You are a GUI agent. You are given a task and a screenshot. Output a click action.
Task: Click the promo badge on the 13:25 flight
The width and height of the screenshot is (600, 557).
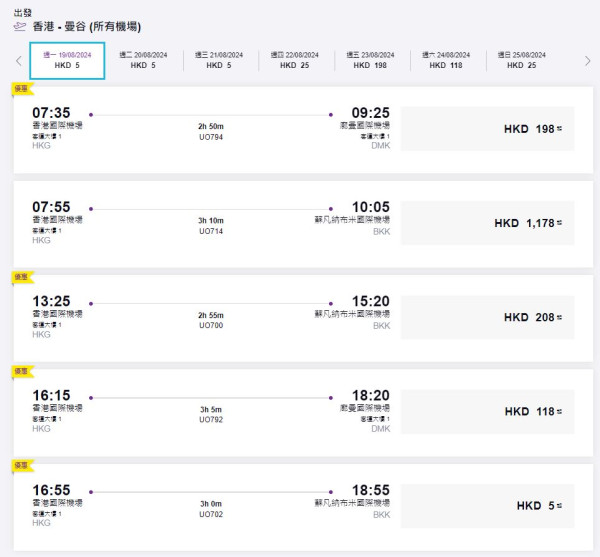[23, 277]
